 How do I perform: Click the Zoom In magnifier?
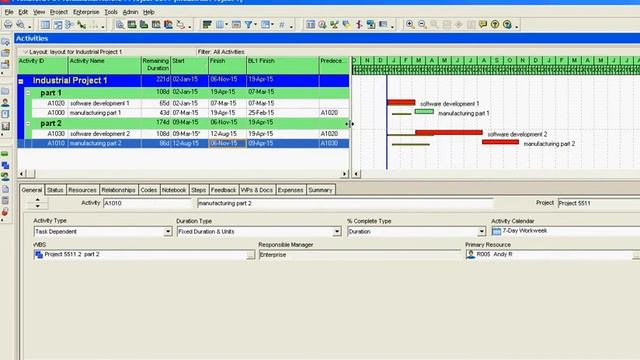pyautogui.click(x=410, y=25)
